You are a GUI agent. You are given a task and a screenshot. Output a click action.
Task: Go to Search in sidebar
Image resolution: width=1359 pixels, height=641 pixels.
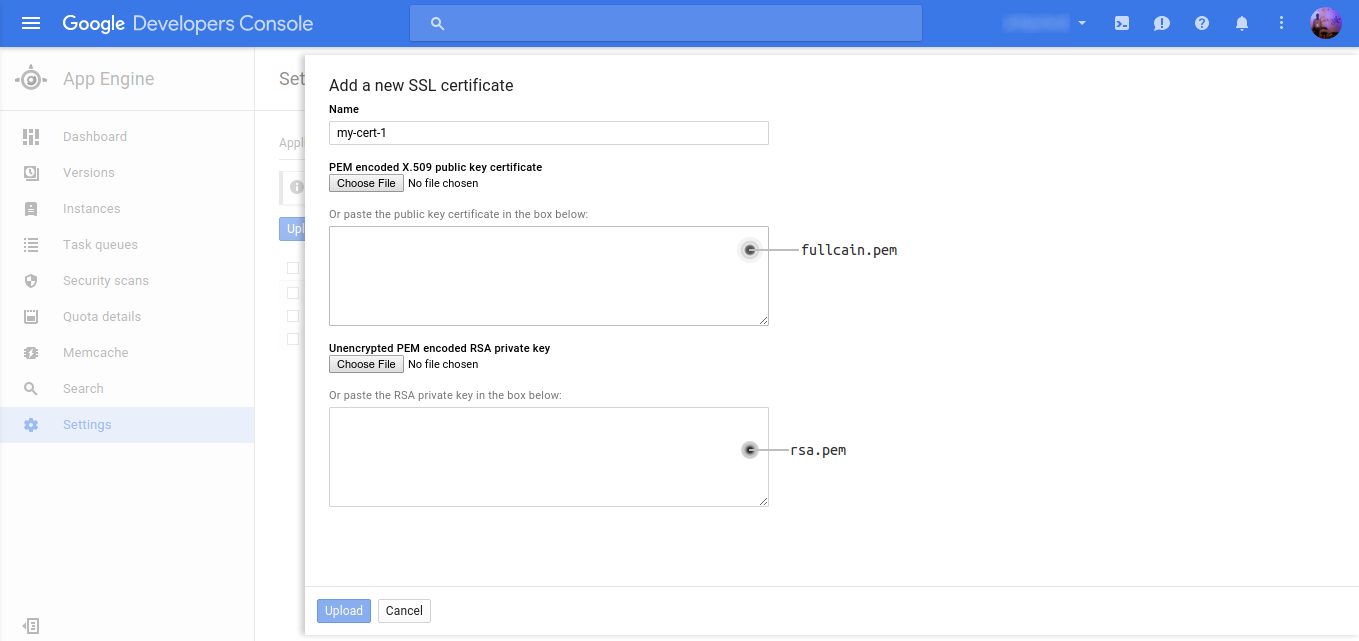127,389
